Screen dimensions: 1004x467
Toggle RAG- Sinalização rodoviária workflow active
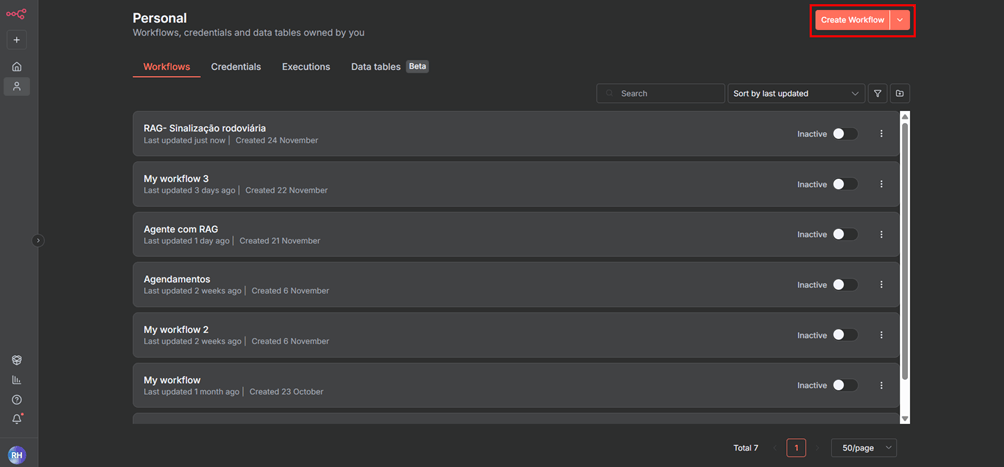click(x=845, y=134)
